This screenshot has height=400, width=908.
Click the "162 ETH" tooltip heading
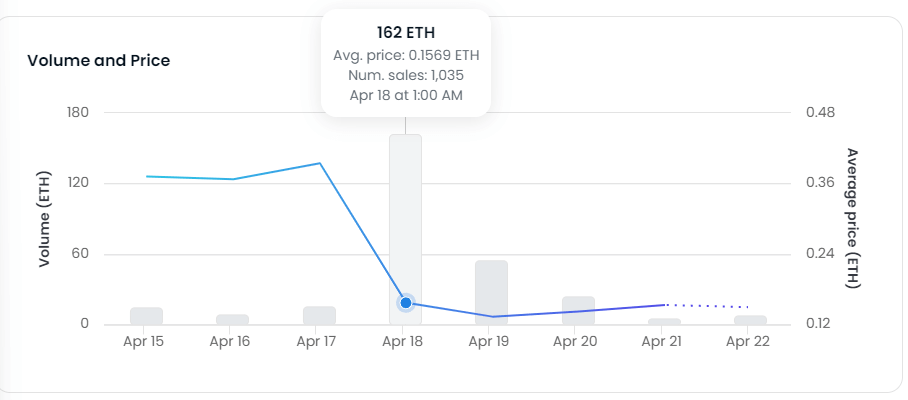click(405, 33)
